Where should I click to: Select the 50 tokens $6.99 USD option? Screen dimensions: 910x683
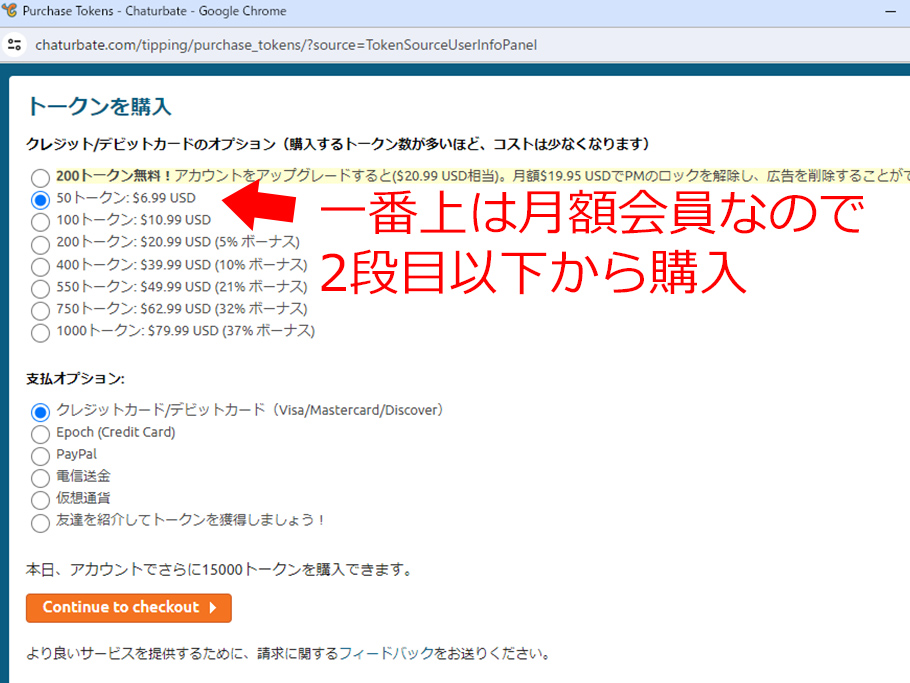click(x=40, y=199)
